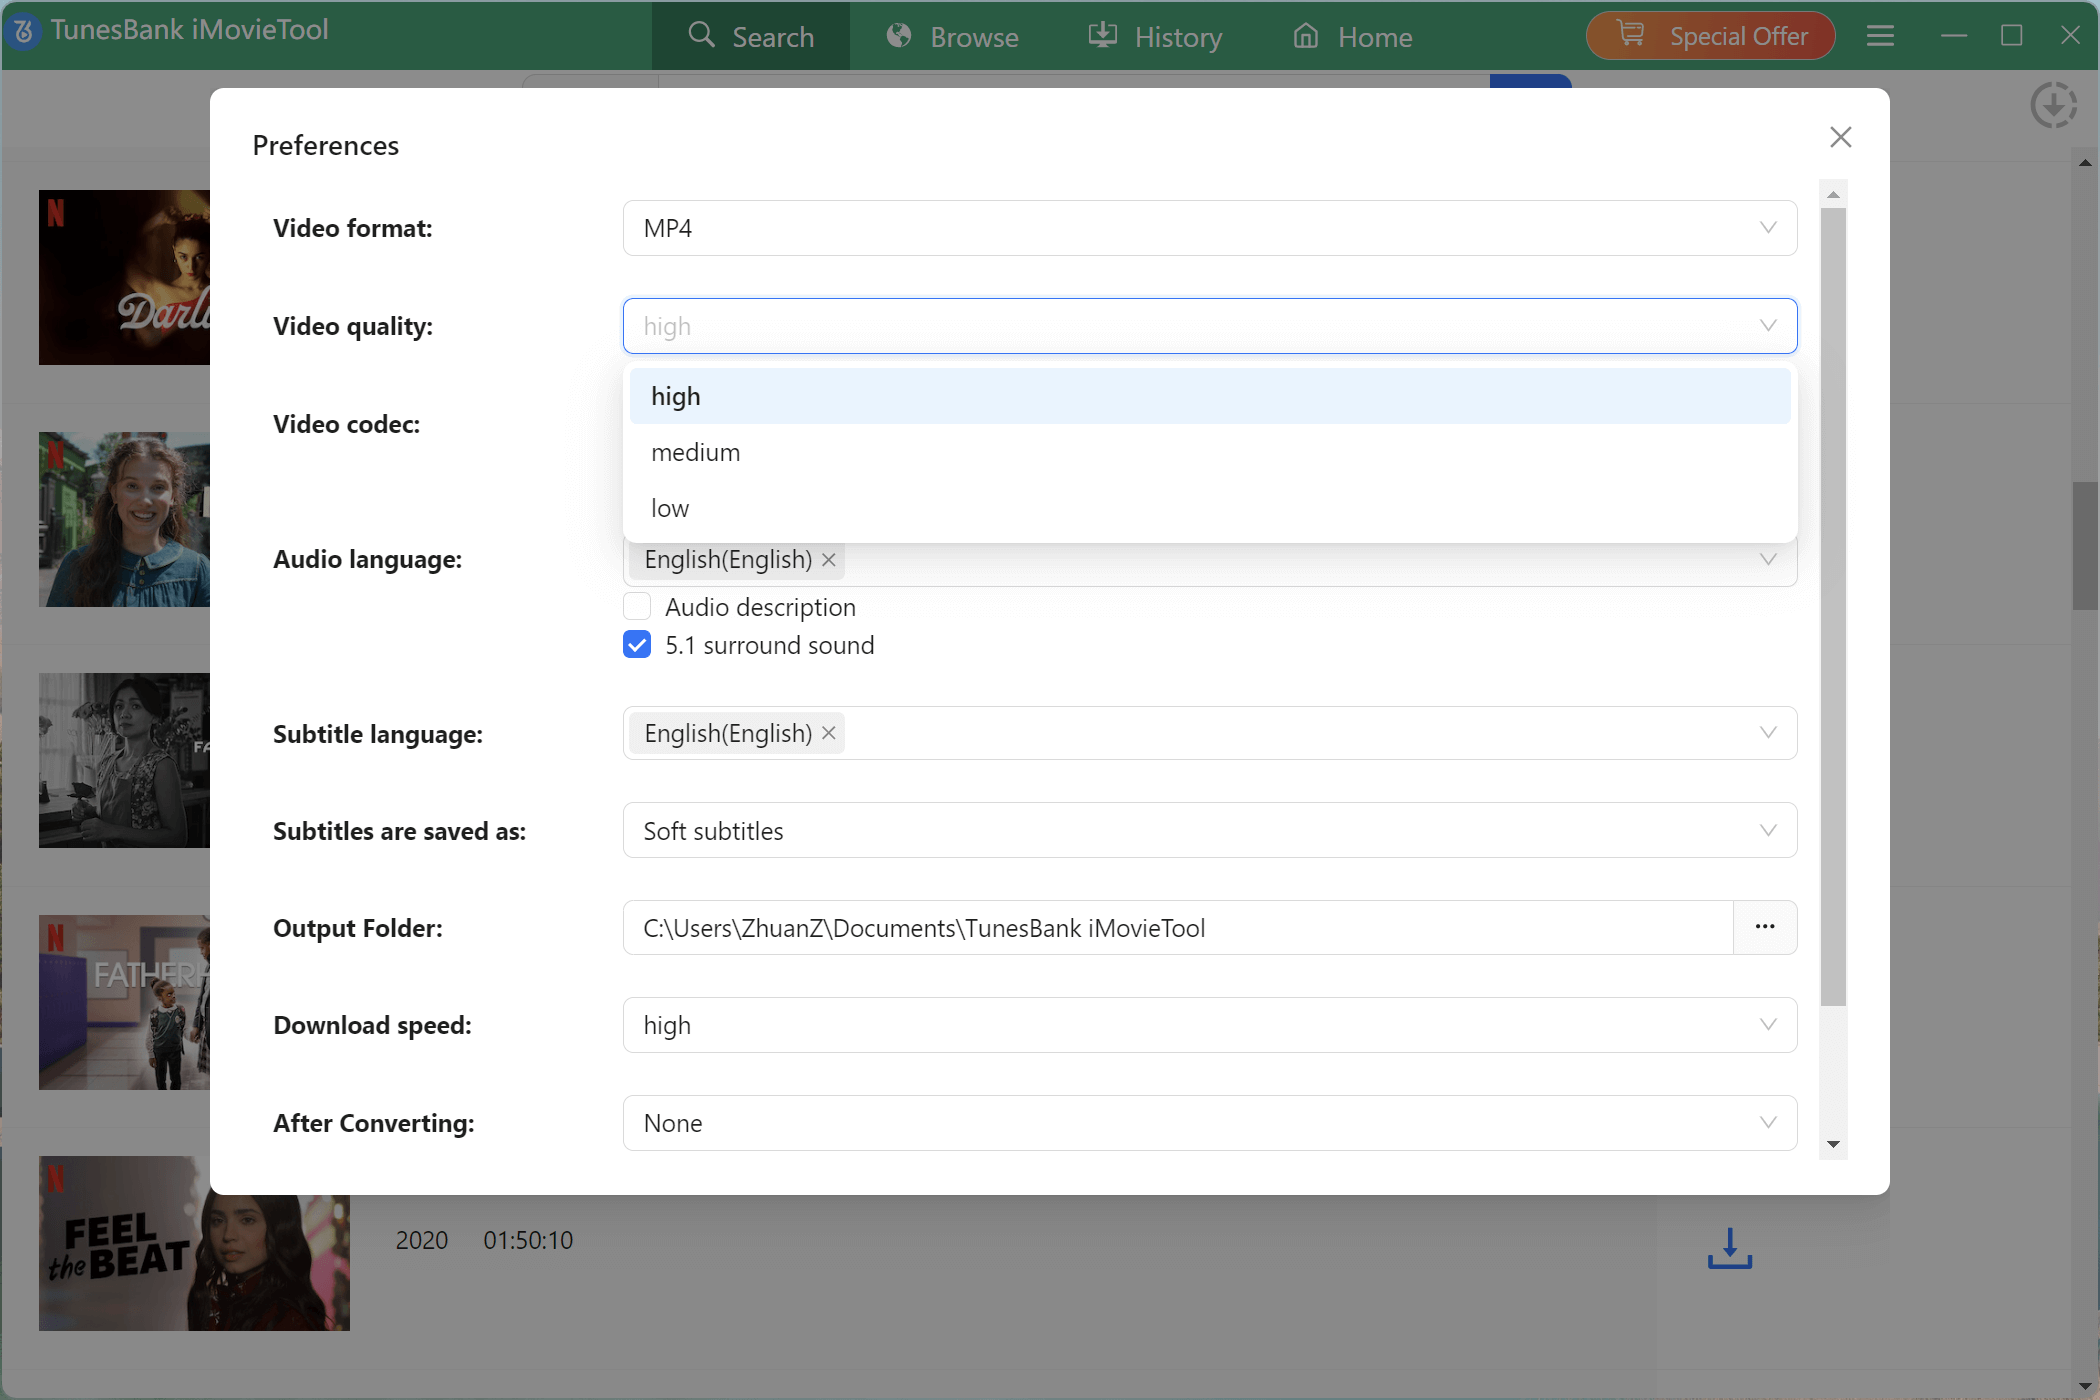This screenshot has height=1400, width=2100.
Task: Enable the Audio description checkbox
Action: click(637, 606)
